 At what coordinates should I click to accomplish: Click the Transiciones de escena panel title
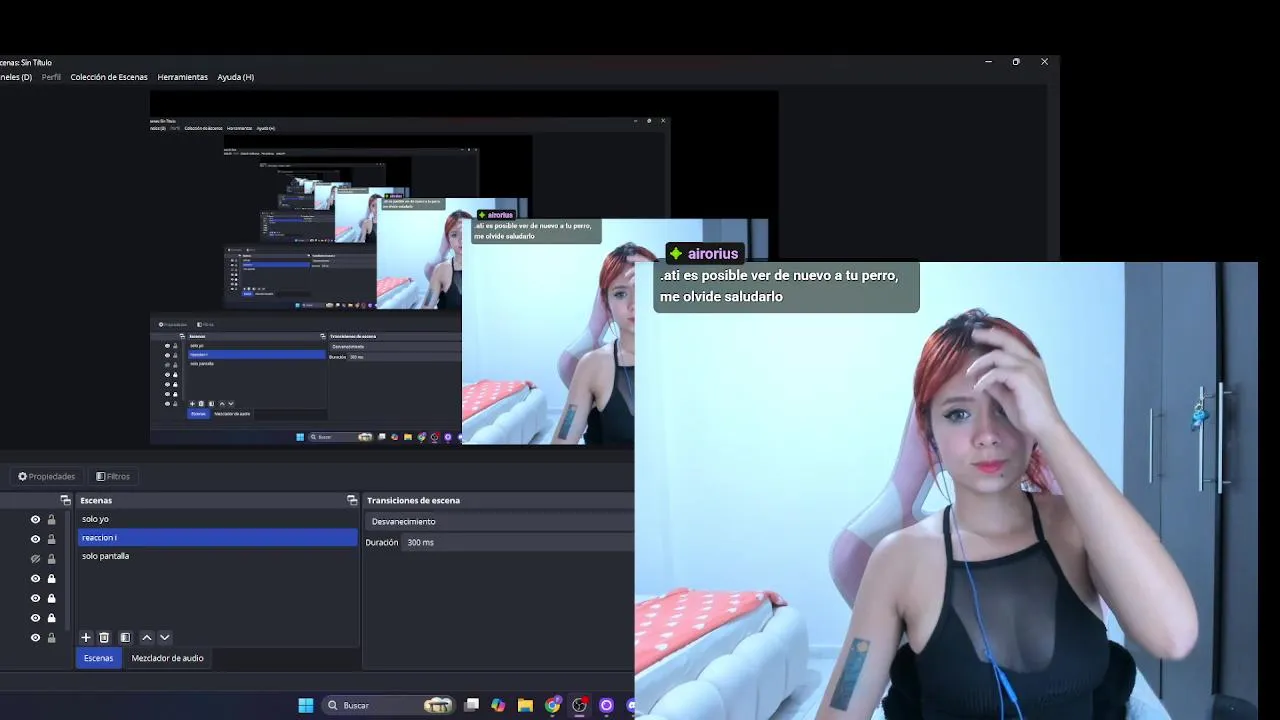[413, 500]
